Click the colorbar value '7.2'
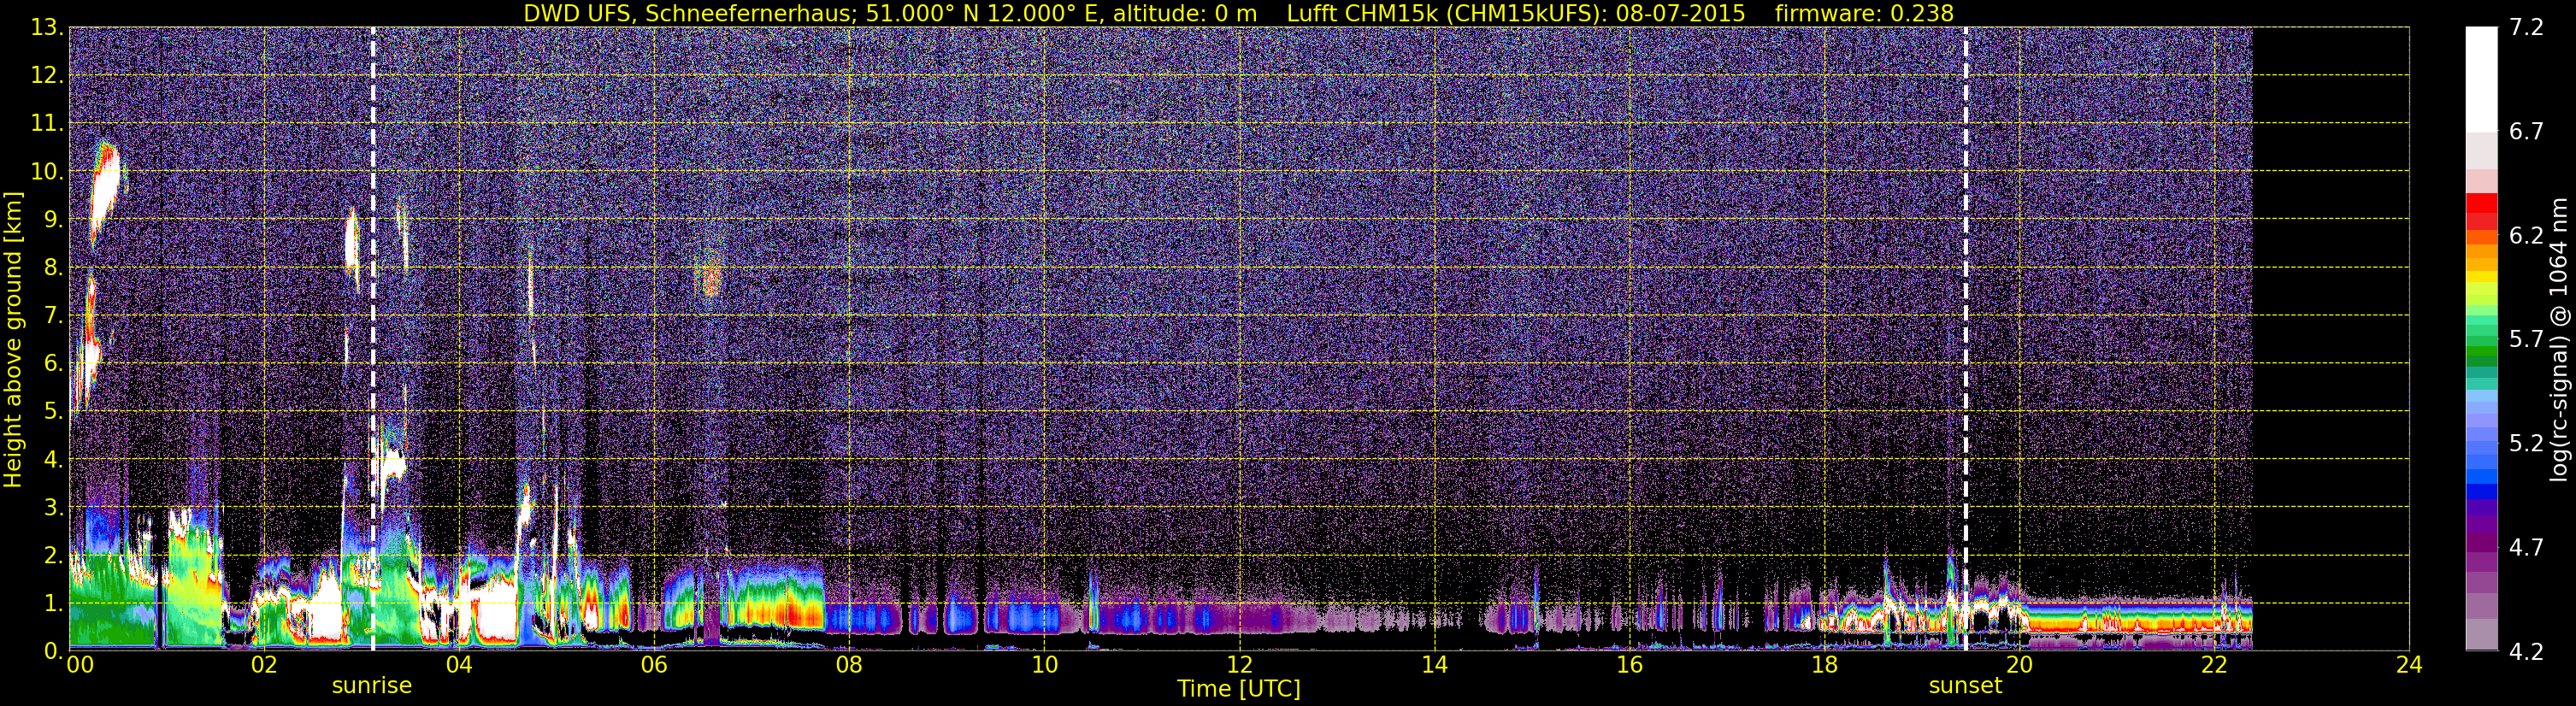 pos(2525,28)
